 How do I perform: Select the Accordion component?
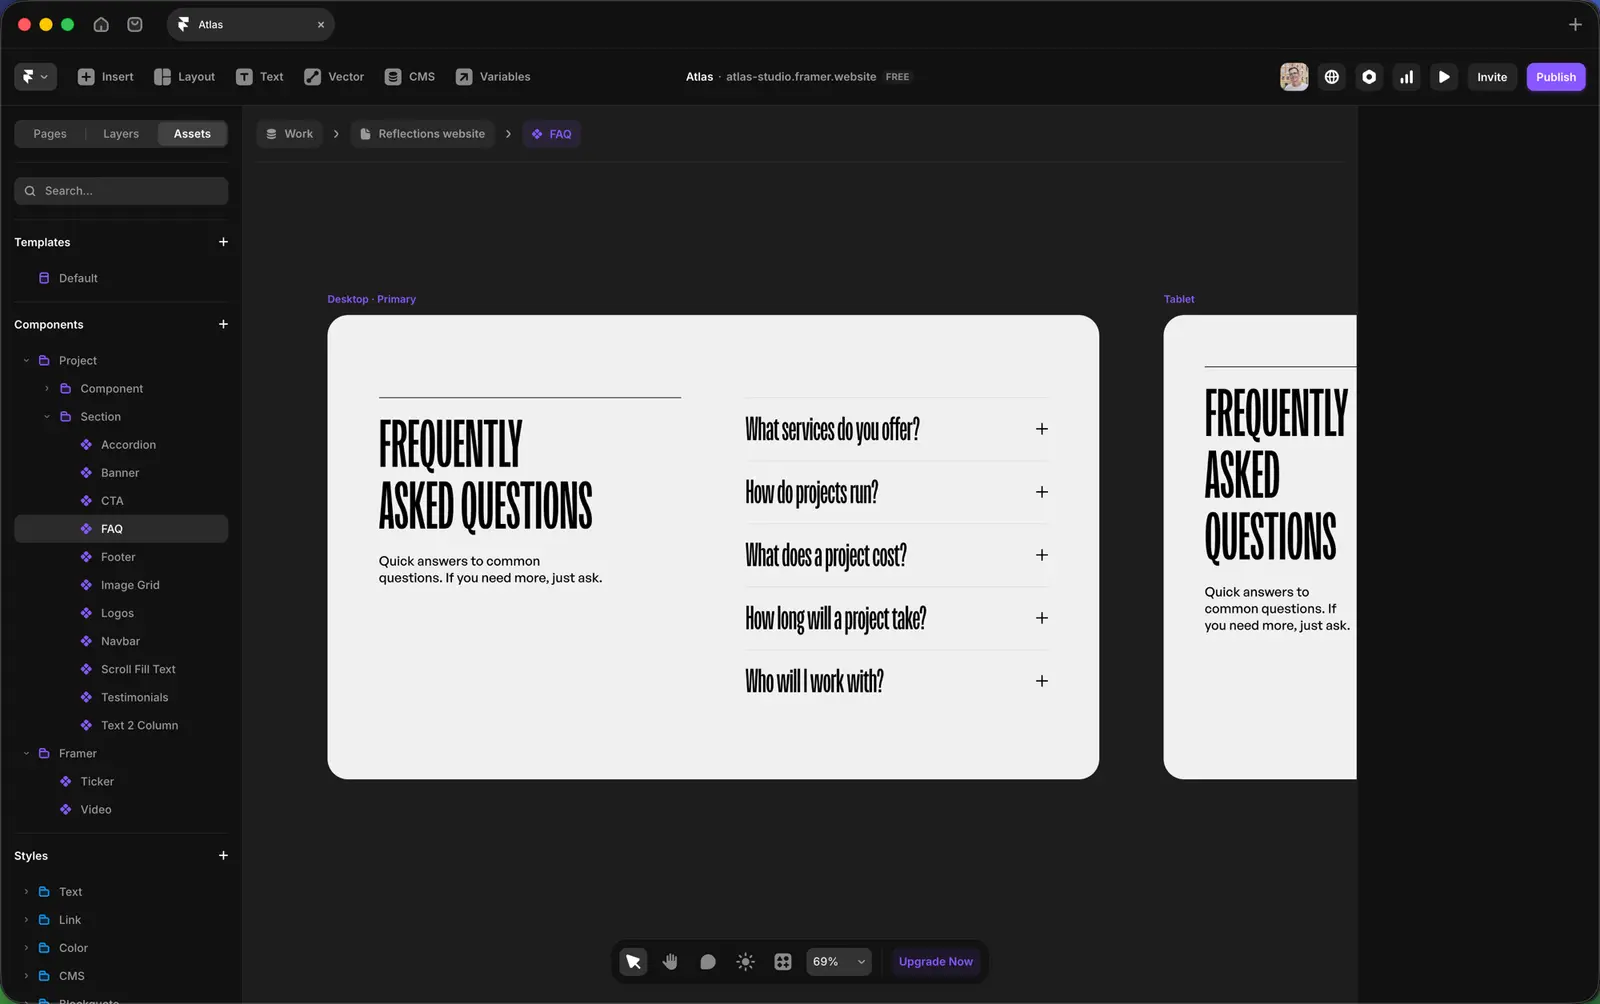point(121,444)
